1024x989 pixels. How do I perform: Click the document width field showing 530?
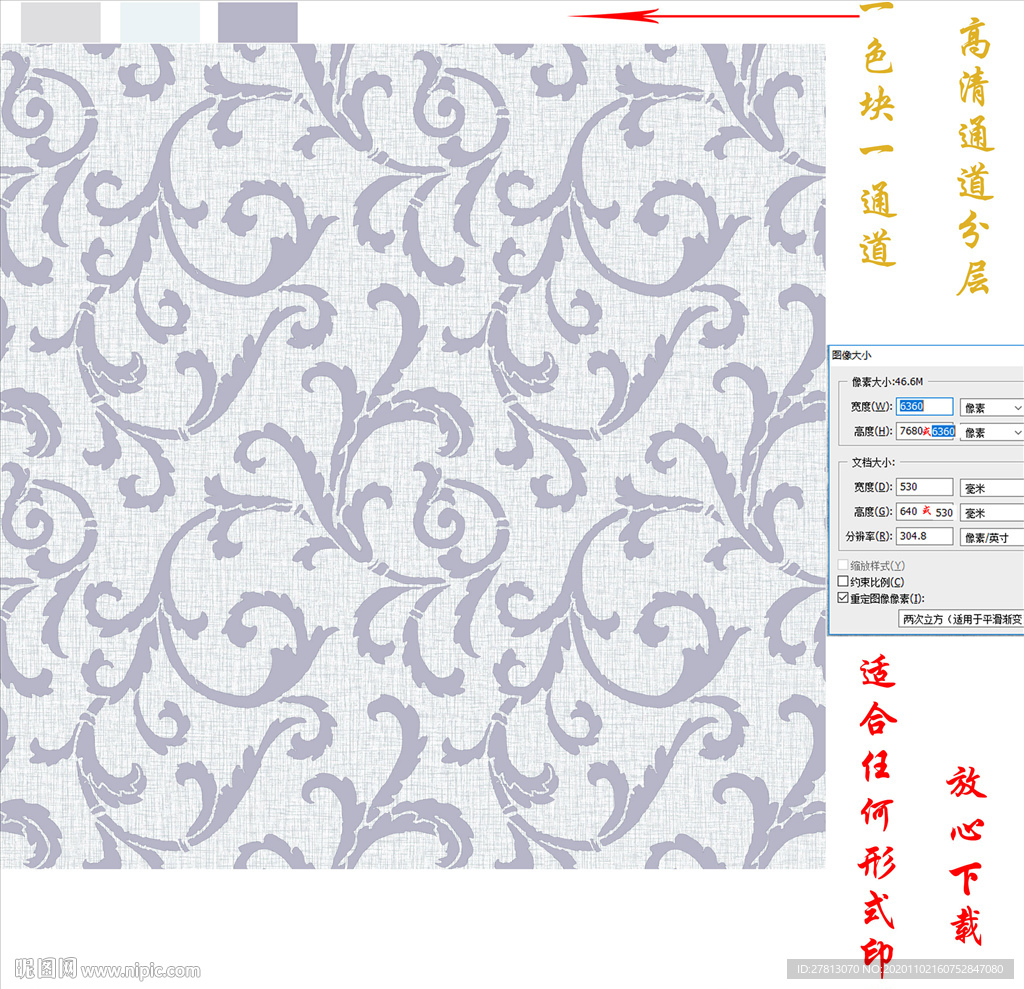pyautogui.click(x=924, y=487)
